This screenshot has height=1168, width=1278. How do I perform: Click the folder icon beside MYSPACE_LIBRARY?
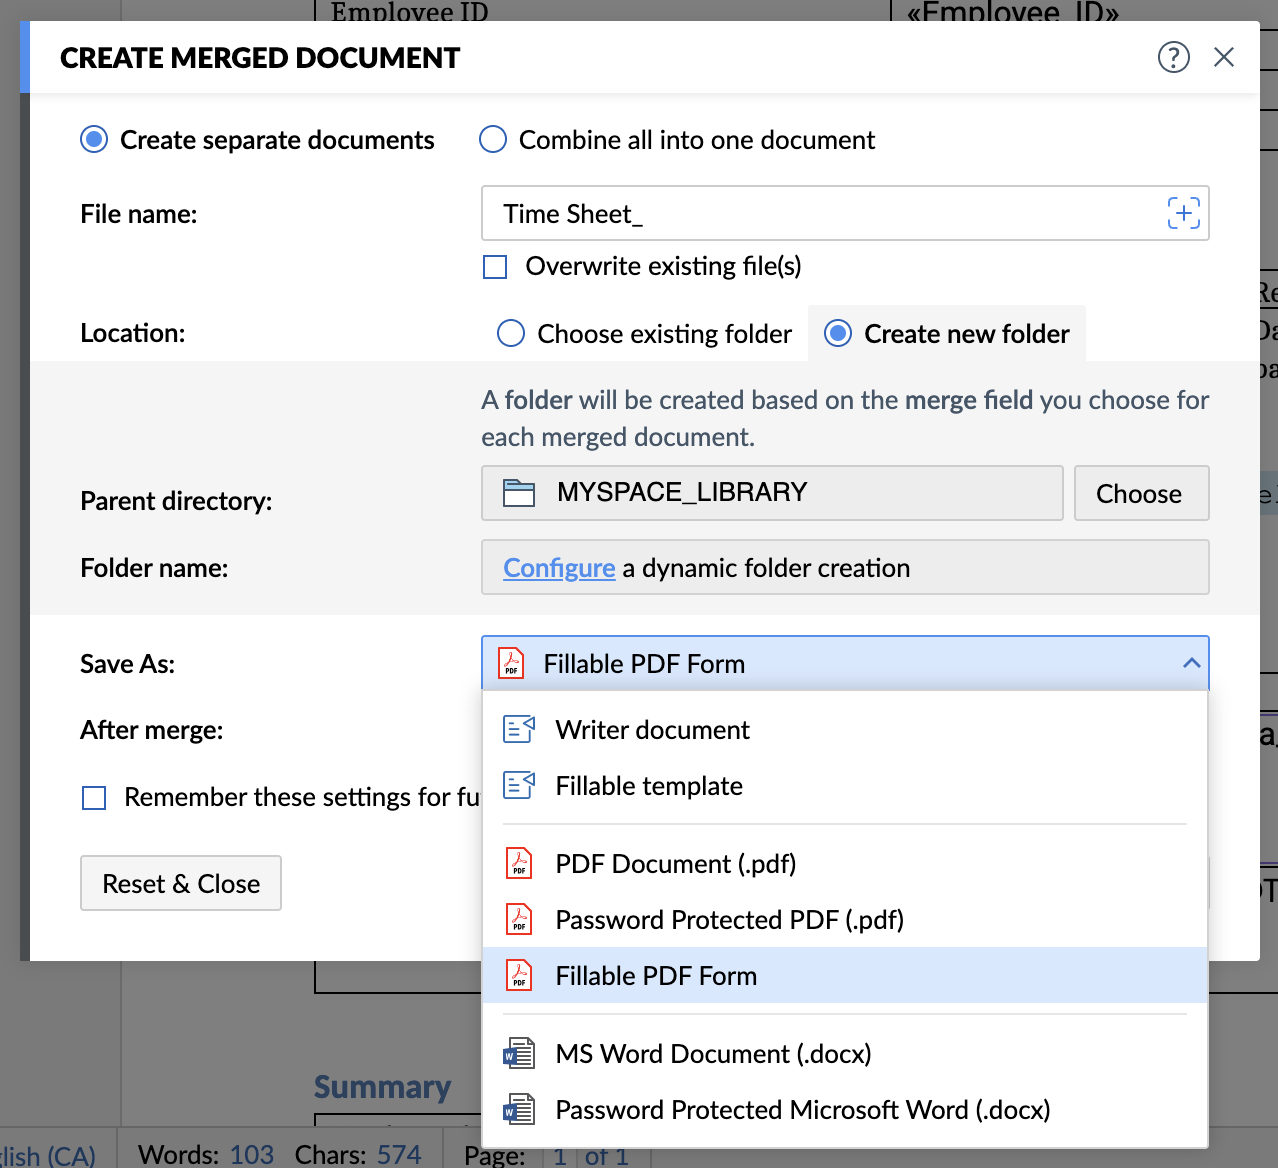pyautogui.click(x=518, y=493)
